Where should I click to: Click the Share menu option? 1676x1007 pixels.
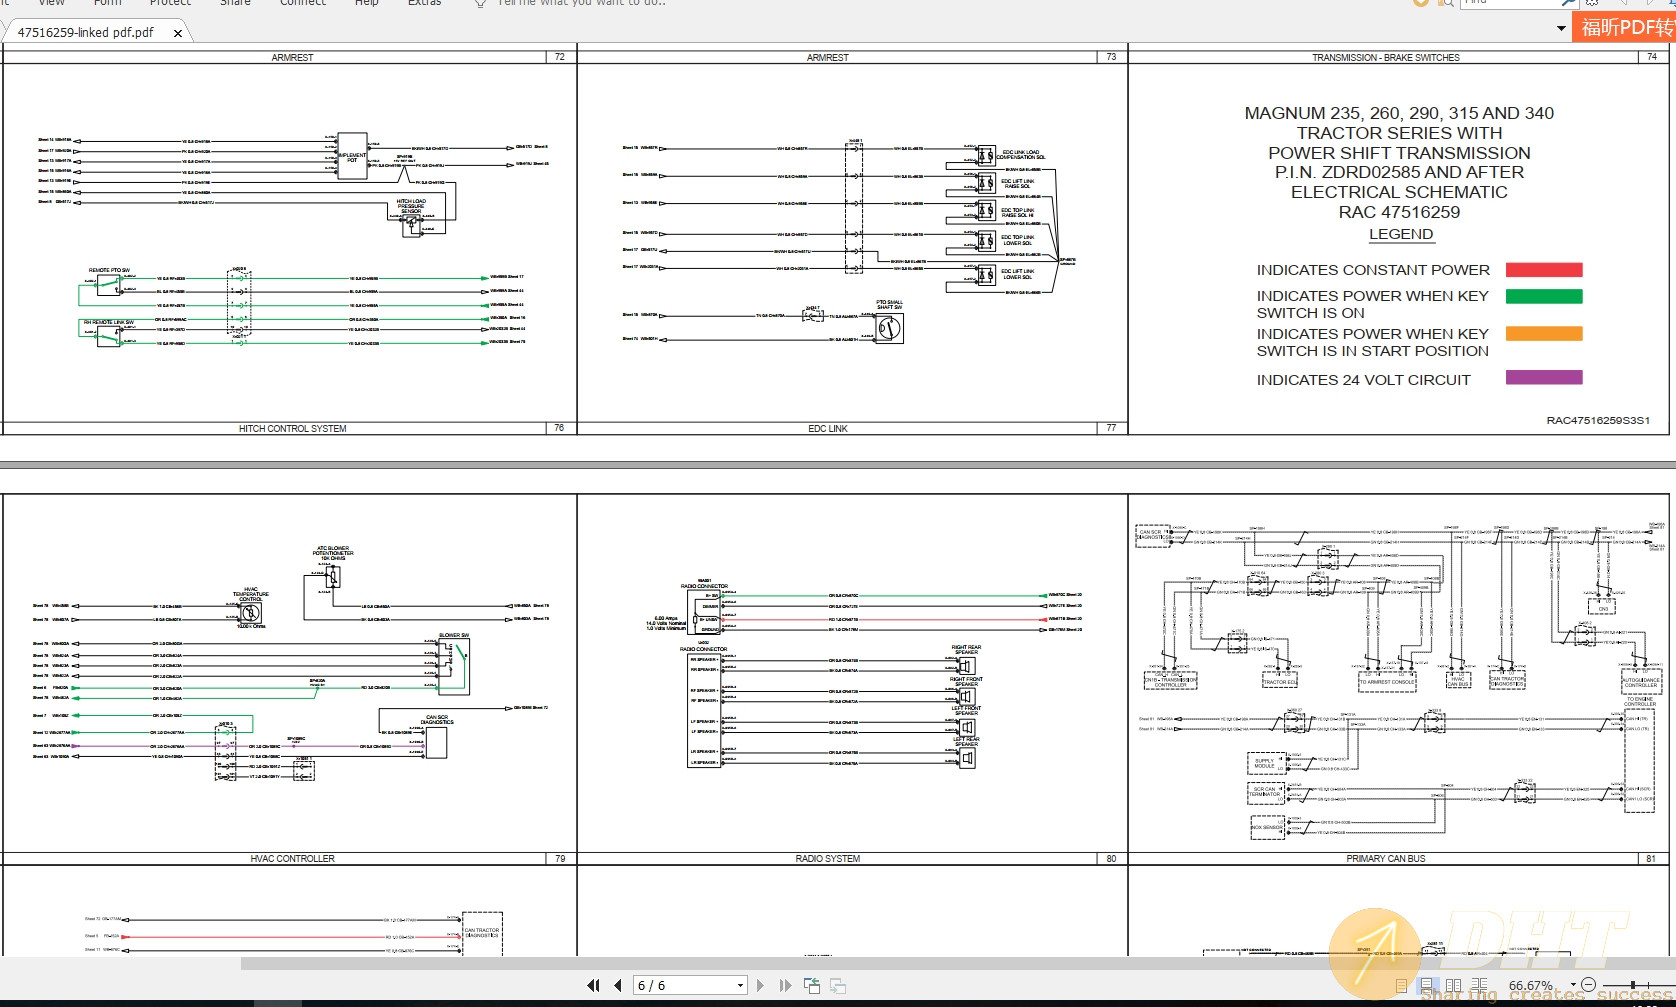pyautogui.click(x=235, y=3)
